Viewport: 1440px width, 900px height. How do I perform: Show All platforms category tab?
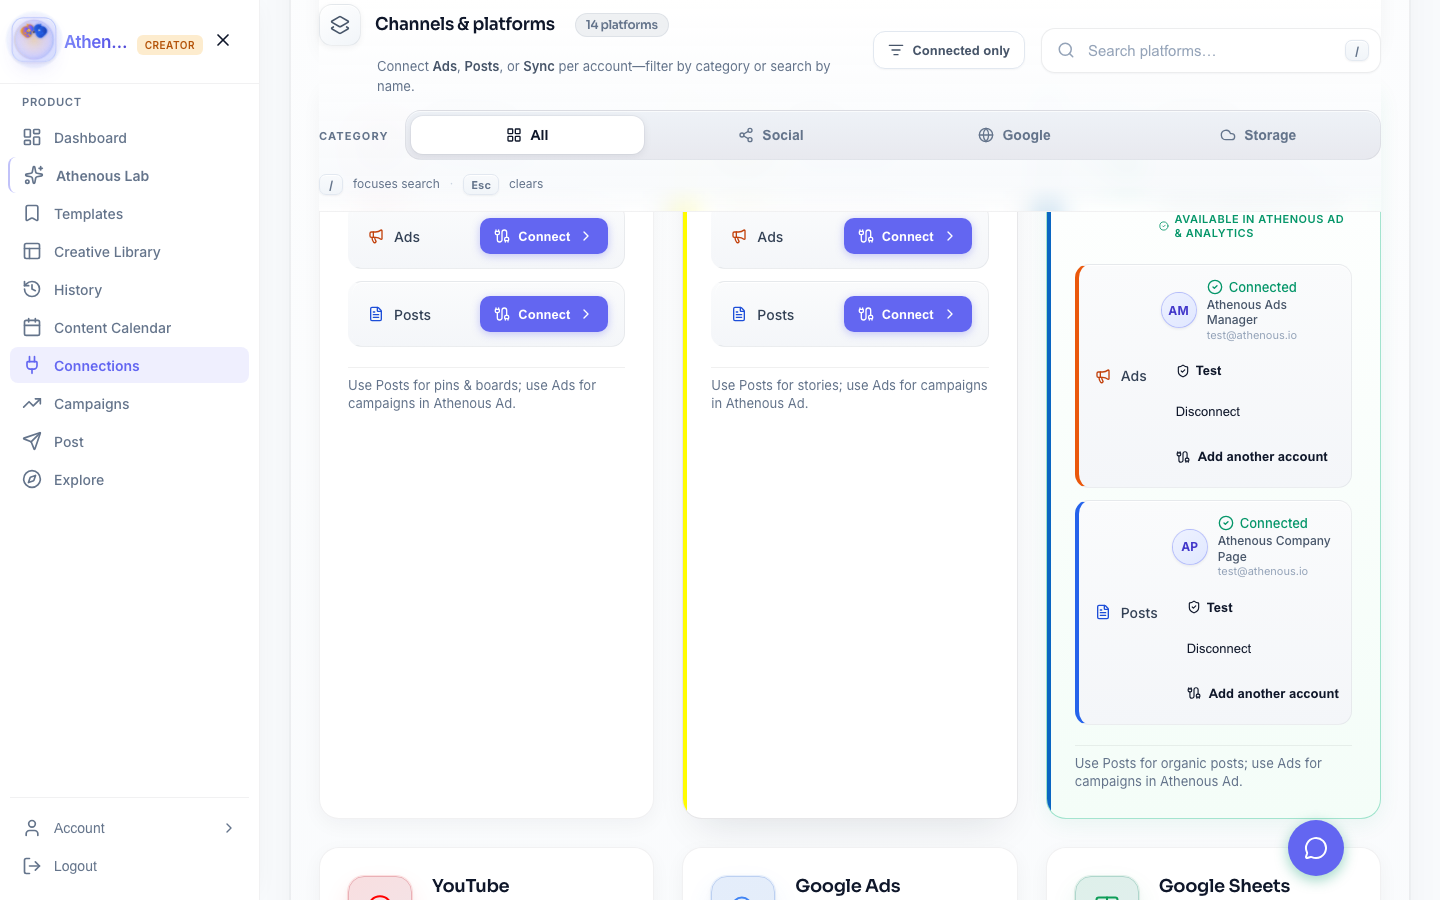pos(527,135)
